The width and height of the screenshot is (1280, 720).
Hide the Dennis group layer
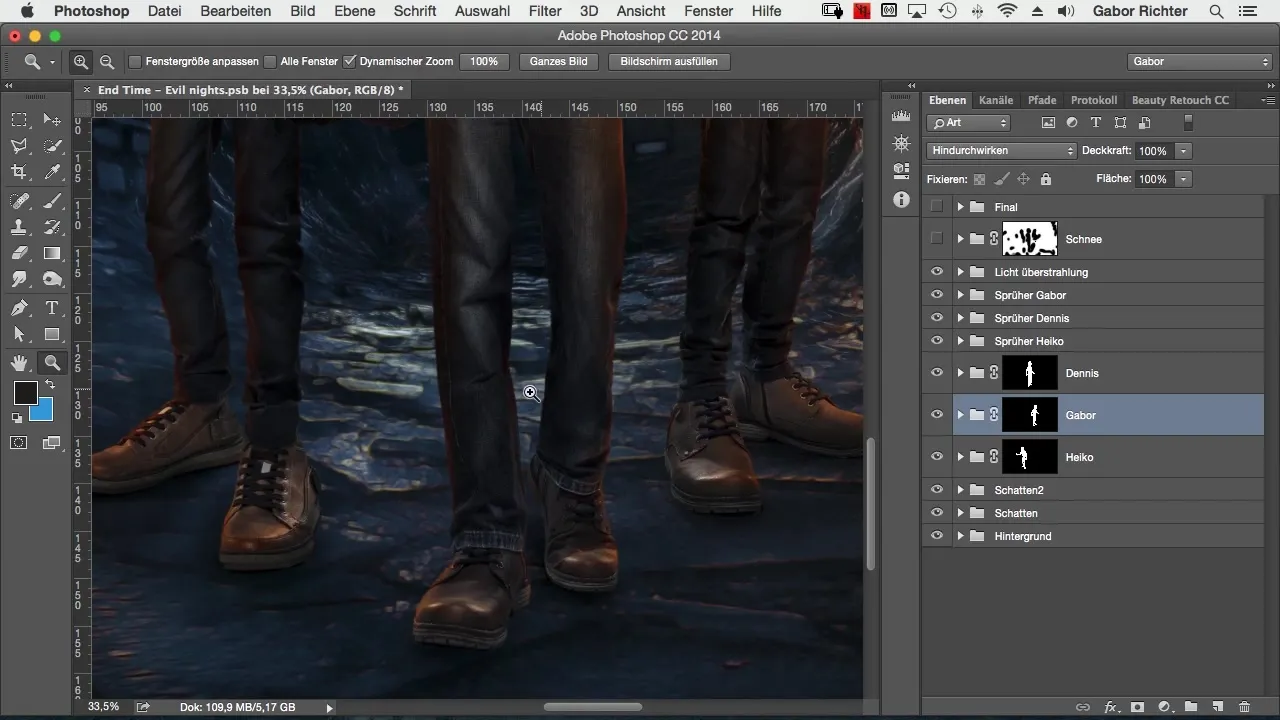pos(937,373)
